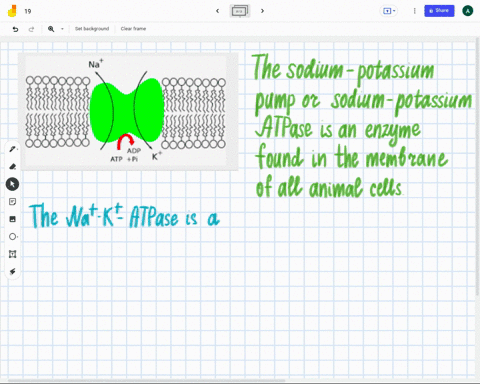Viewport: 480px width, 384px height.
Task: Click the horizontal scrollbar at bottom
Action: tap(147, 380)
